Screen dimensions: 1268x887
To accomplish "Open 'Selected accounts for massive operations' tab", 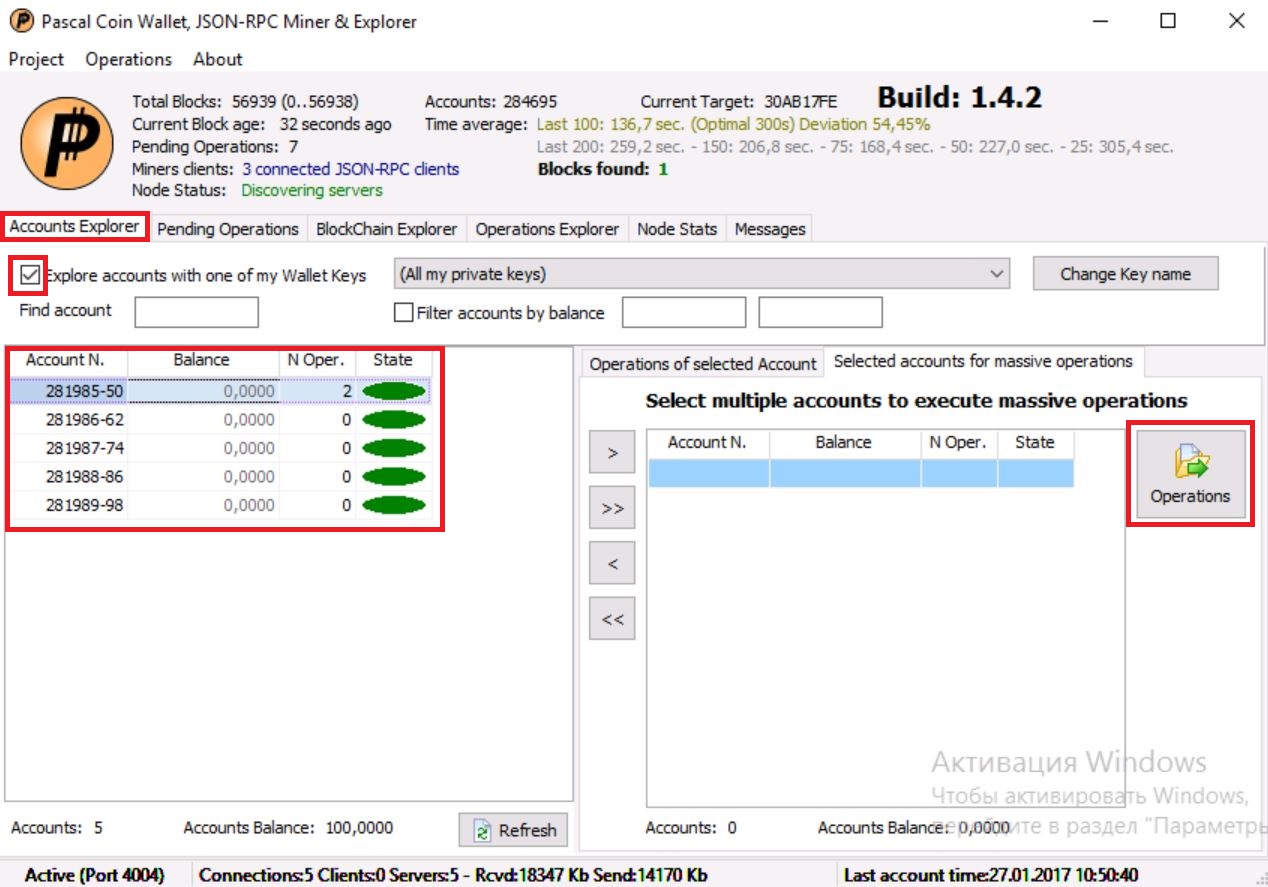I will [983, 362].
